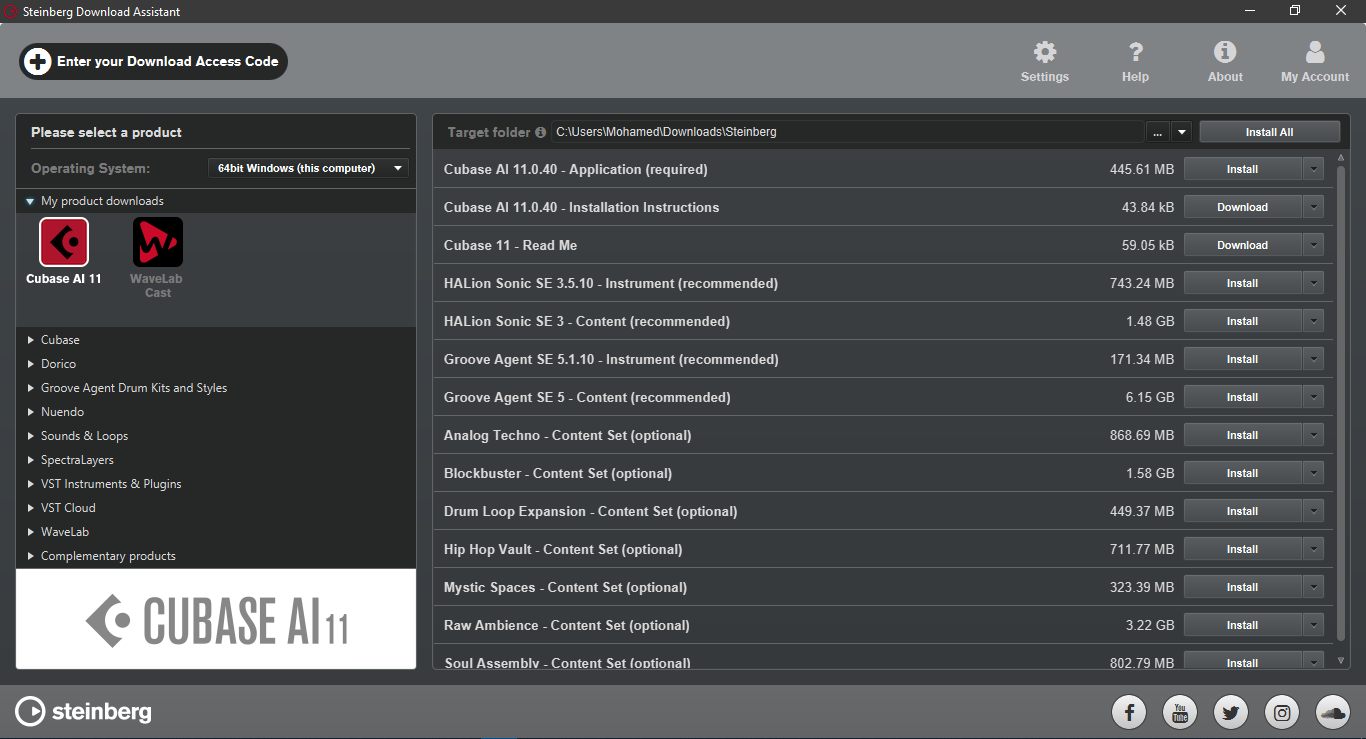Install Hip Hop Vault Content Set
1366x739 pixels.
coord(1243,549)
